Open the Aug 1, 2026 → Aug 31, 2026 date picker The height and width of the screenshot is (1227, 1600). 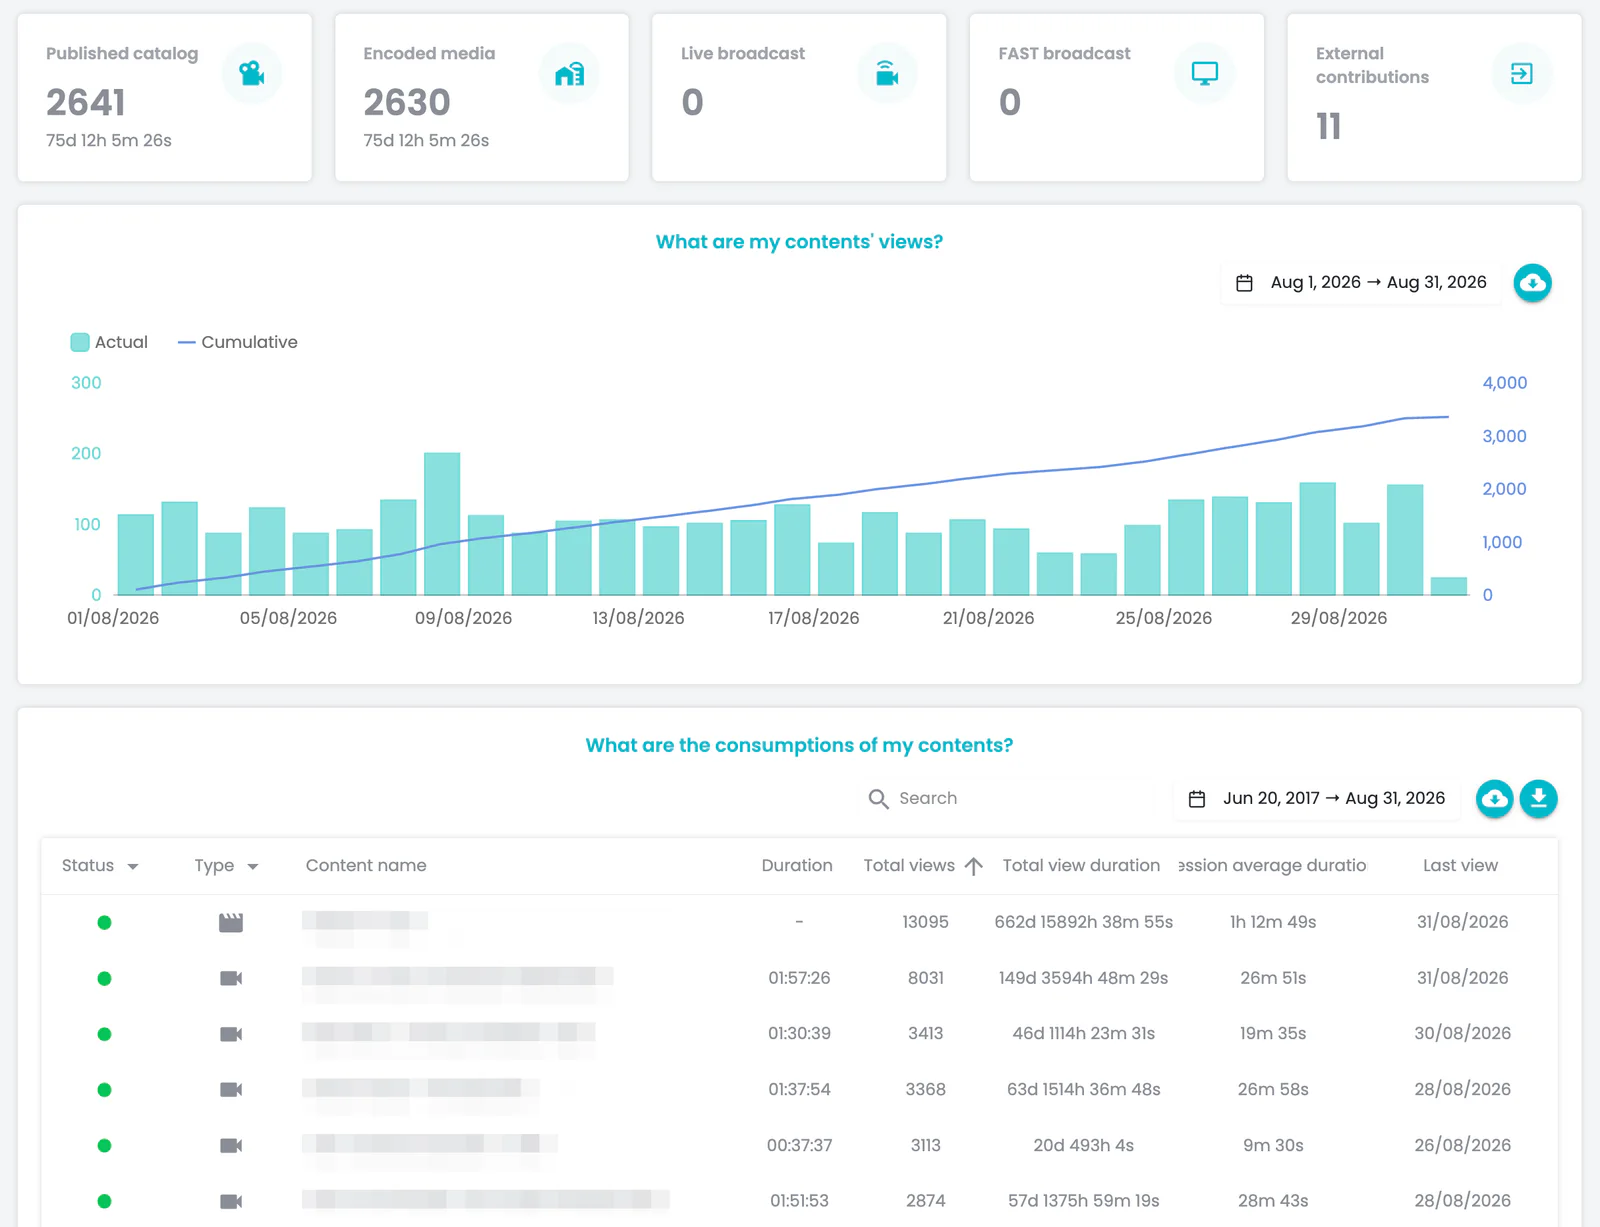coord(1361,283)
